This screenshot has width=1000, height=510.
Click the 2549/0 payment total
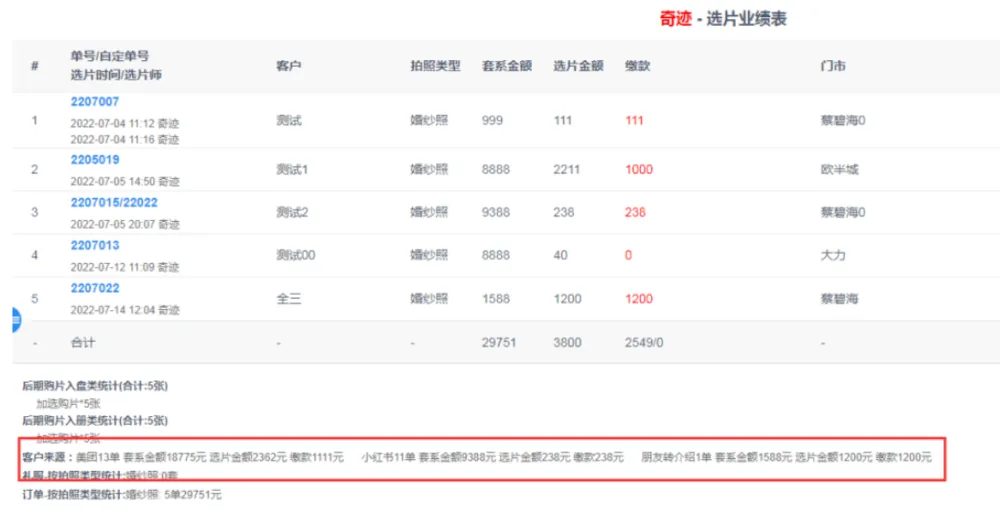643,342
